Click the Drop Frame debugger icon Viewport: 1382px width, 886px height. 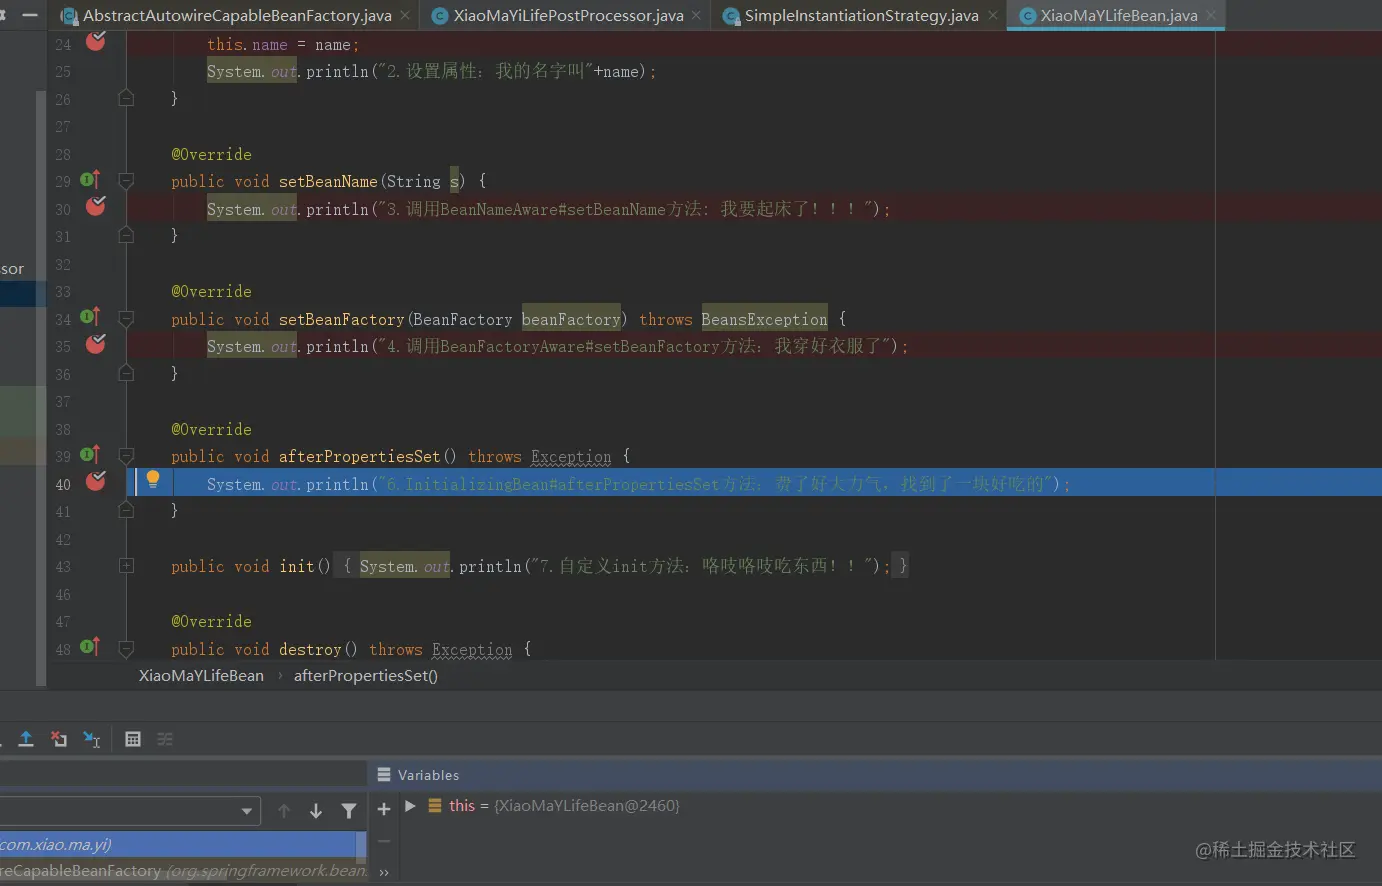click(59, 739)
